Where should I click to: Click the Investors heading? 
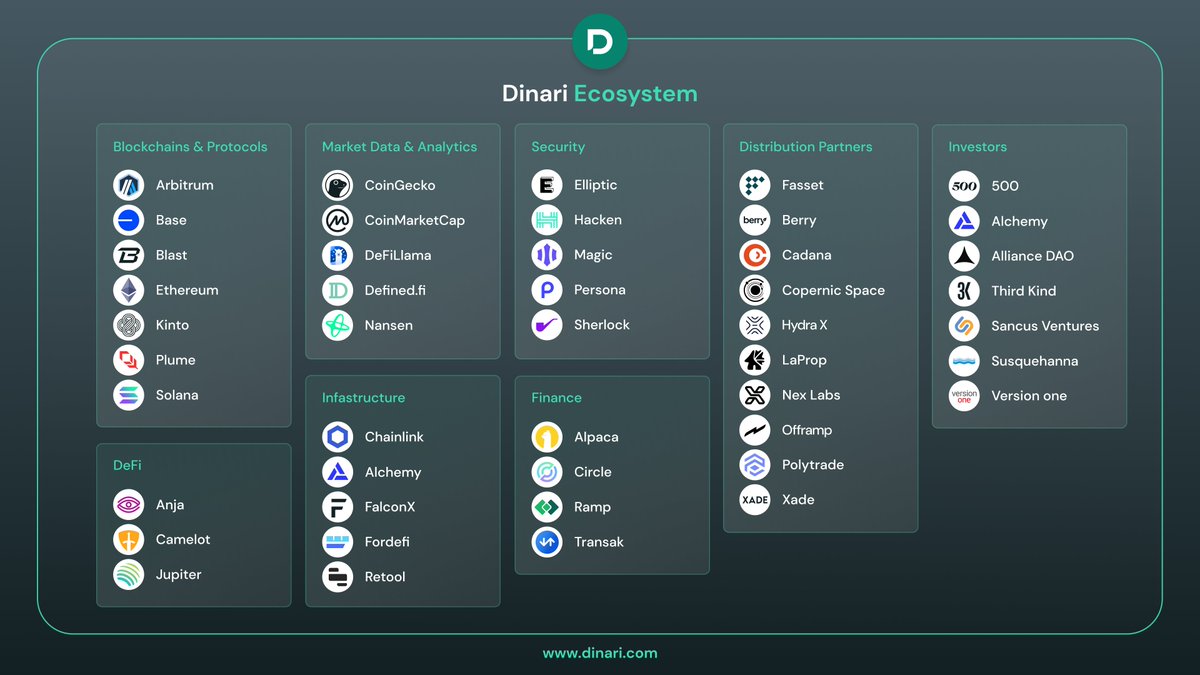tap(977, 147)
